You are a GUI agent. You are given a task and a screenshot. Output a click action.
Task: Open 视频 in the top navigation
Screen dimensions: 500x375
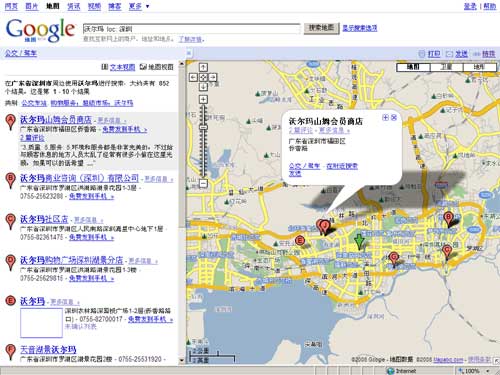tap(94, 6)
